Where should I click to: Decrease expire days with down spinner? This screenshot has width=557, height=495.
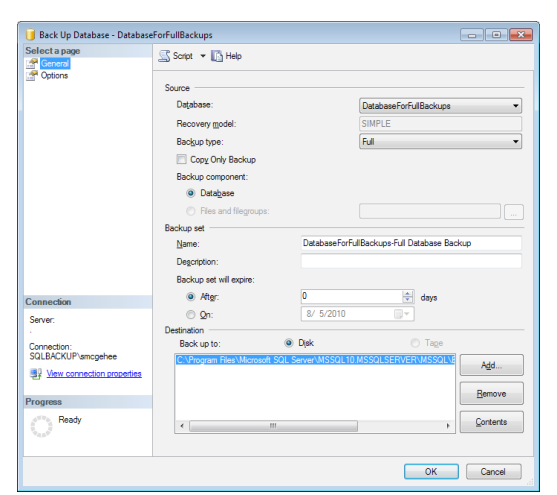point(407,300)
